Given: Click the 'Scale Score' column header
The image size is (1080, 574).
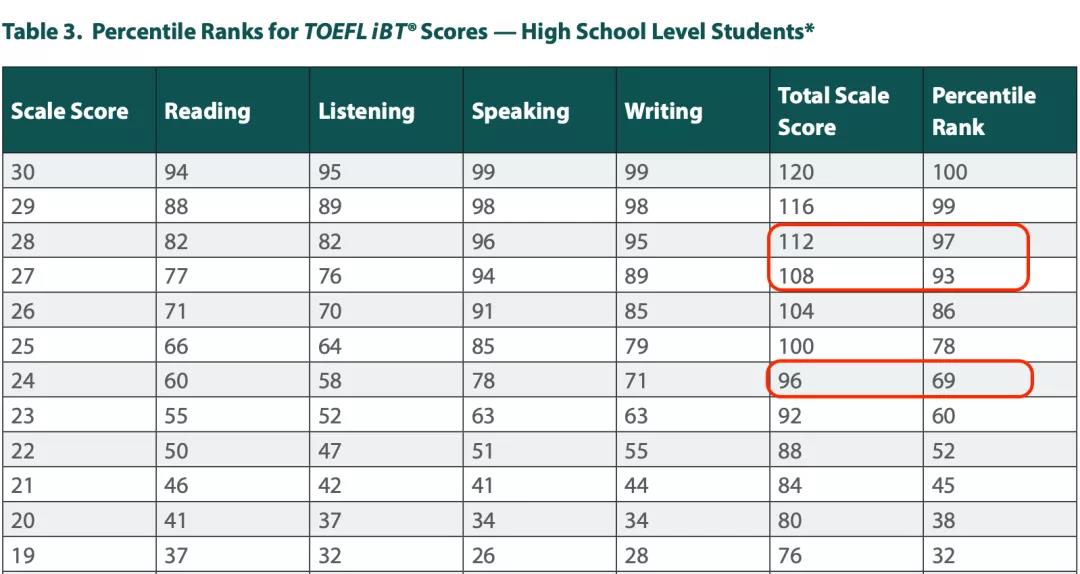Looking at the screenshot, I should coord(69,111).
